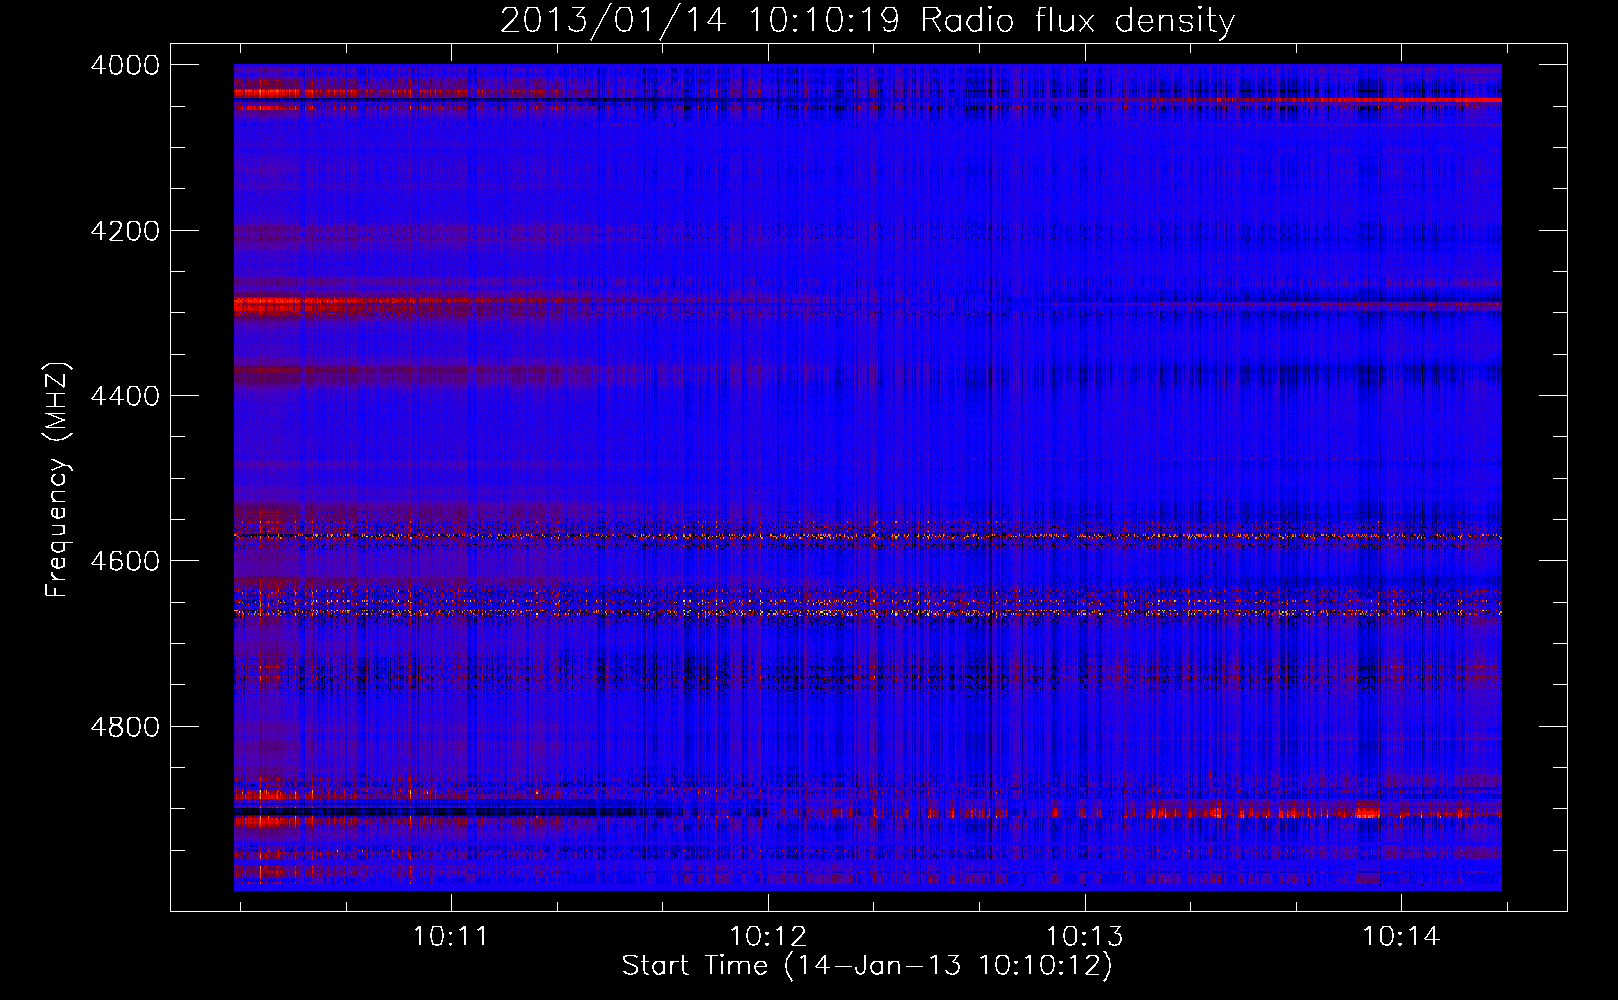
Task: Click the plot title '2013/01/14 10:10:19 Radio flux density'
Action: click(x=867, y=20)
